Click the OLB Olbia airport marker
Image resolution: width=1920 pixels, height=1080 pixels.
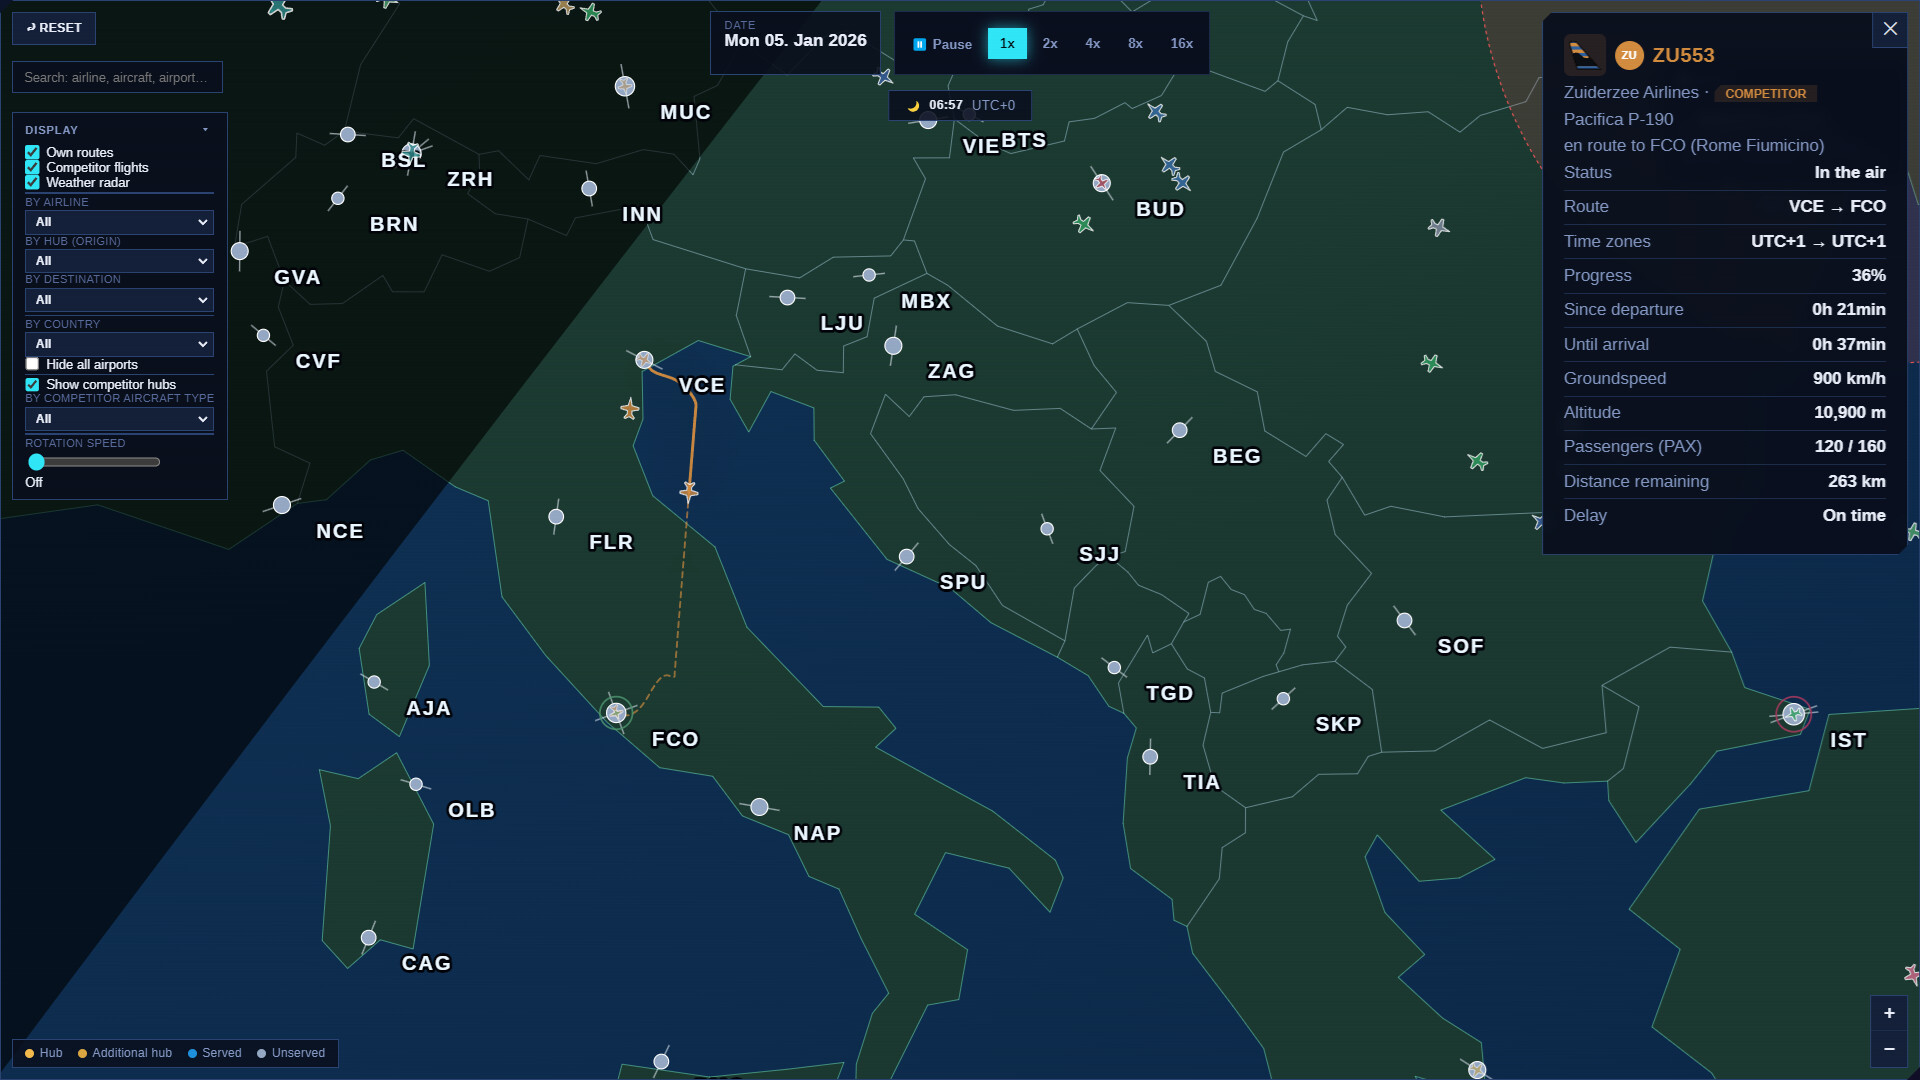pyautogui.click(x=416, y=785)
